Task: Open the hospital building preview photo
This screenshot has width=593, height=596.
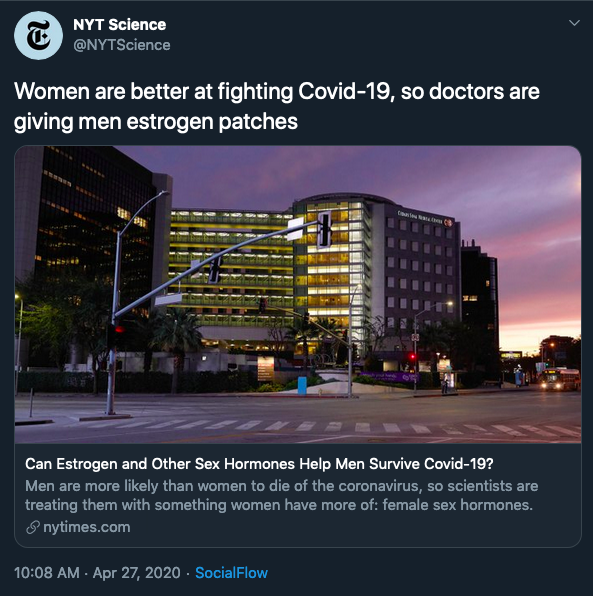Action: point(298,295)
